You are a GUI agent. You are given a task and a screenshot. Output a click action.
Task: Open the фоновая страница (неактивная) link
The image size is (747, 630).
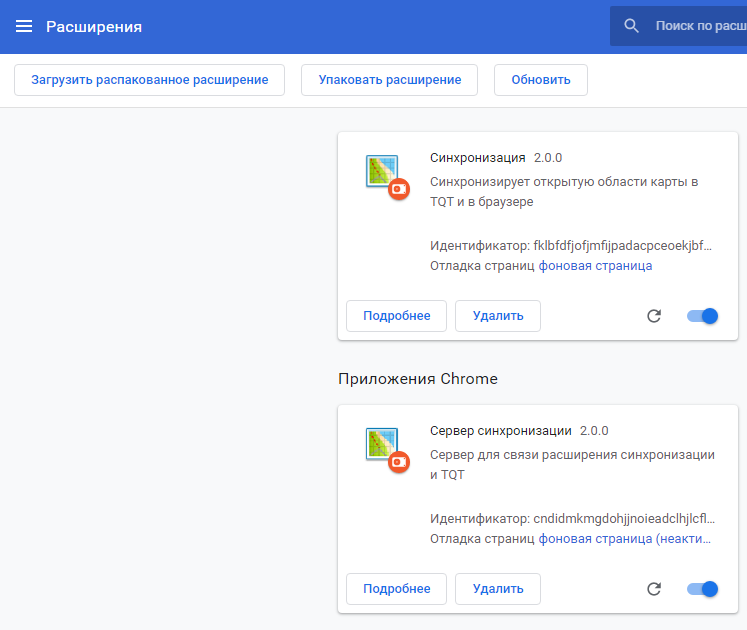click(625, 539)
